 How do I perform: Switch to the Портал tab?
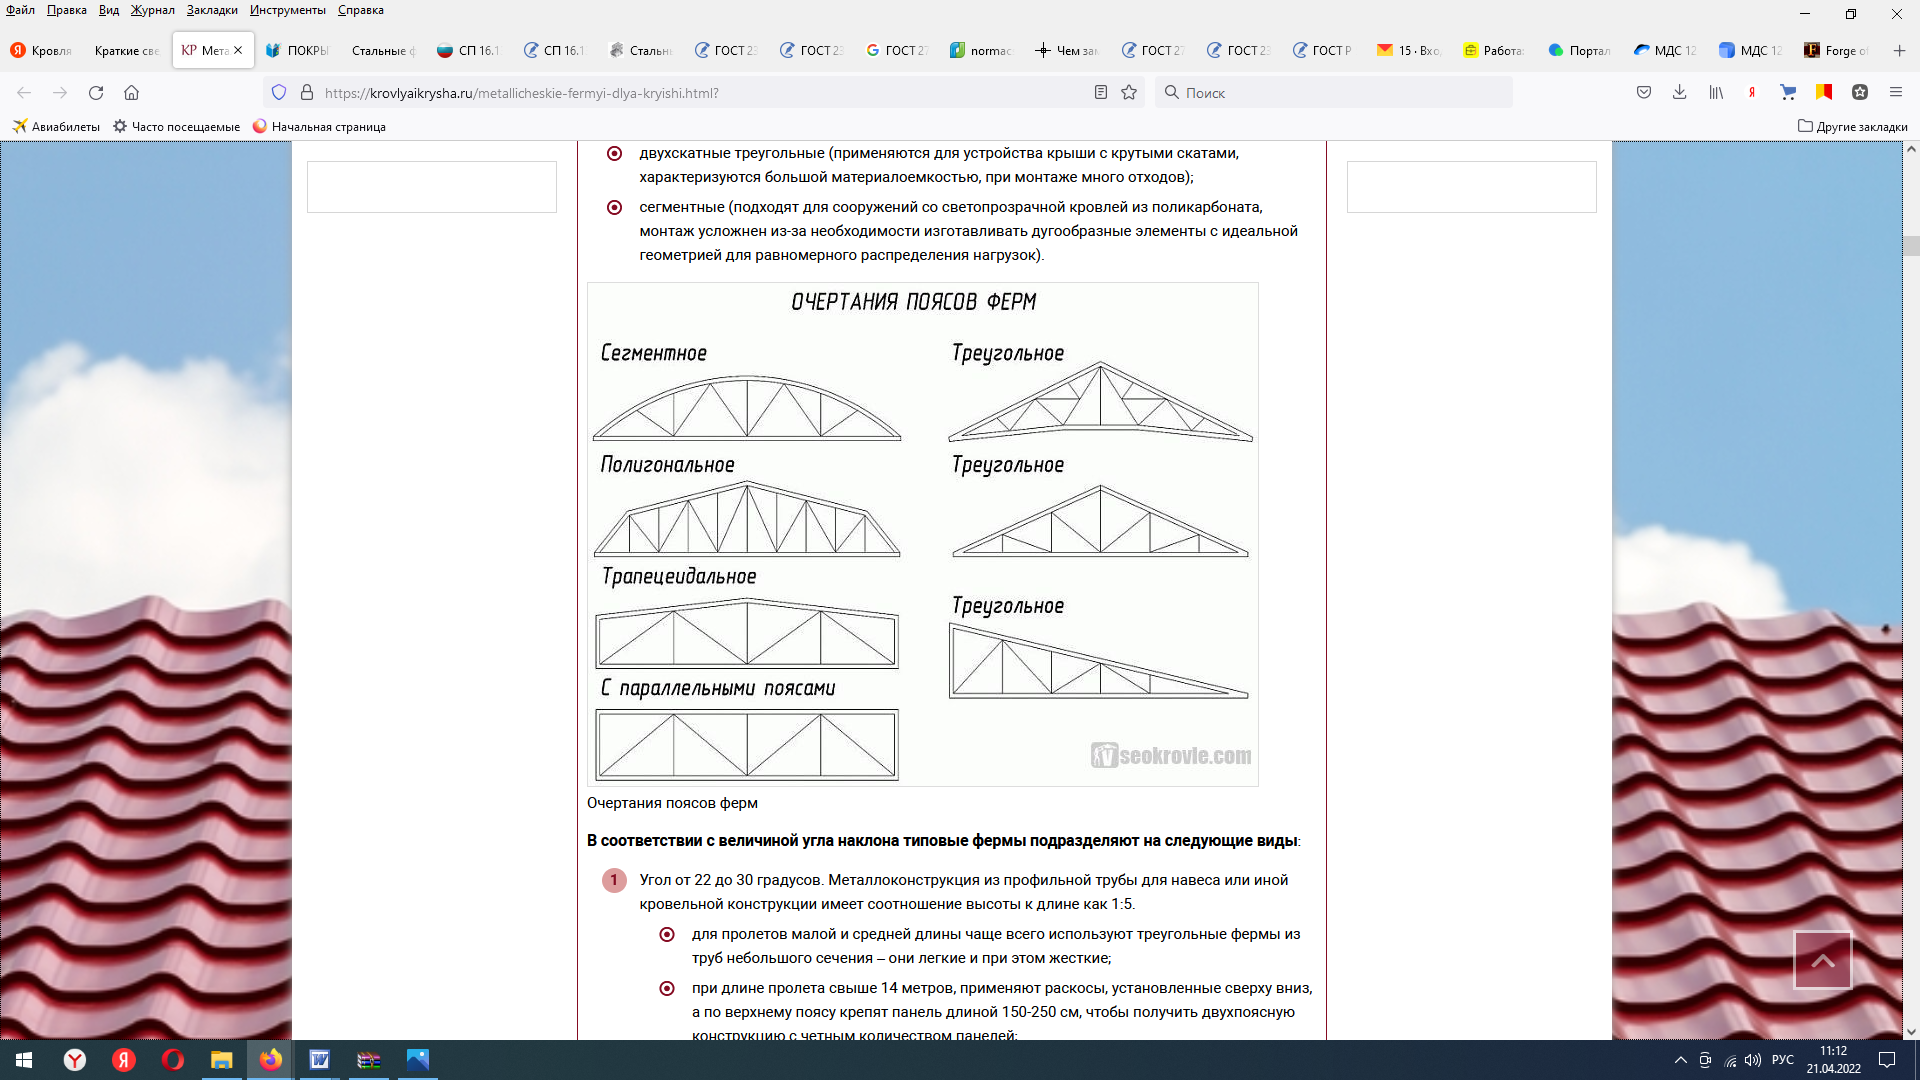coord(1580,50)
